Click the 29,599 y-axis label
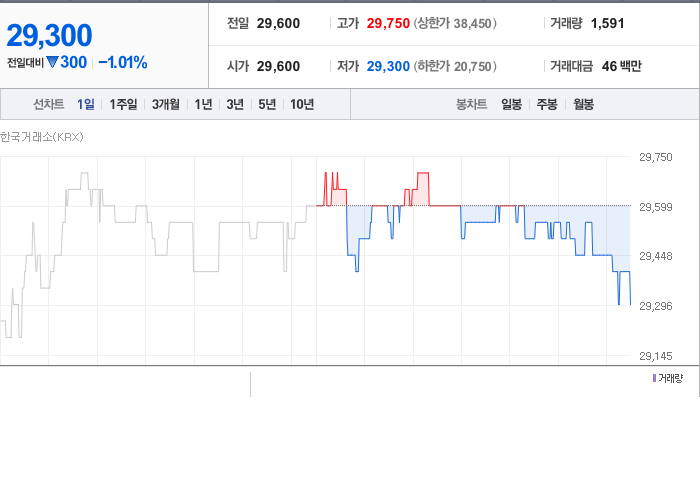700x490 pixels. click(655, 207)
